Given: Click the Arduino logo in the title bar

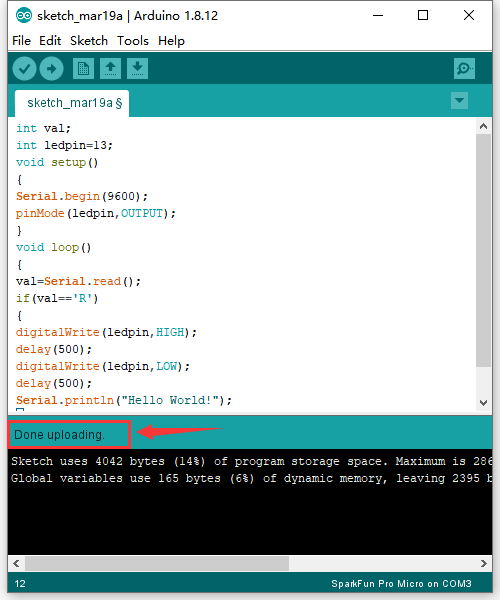Looking at the screenshot, I should click(x=24, y=16).
